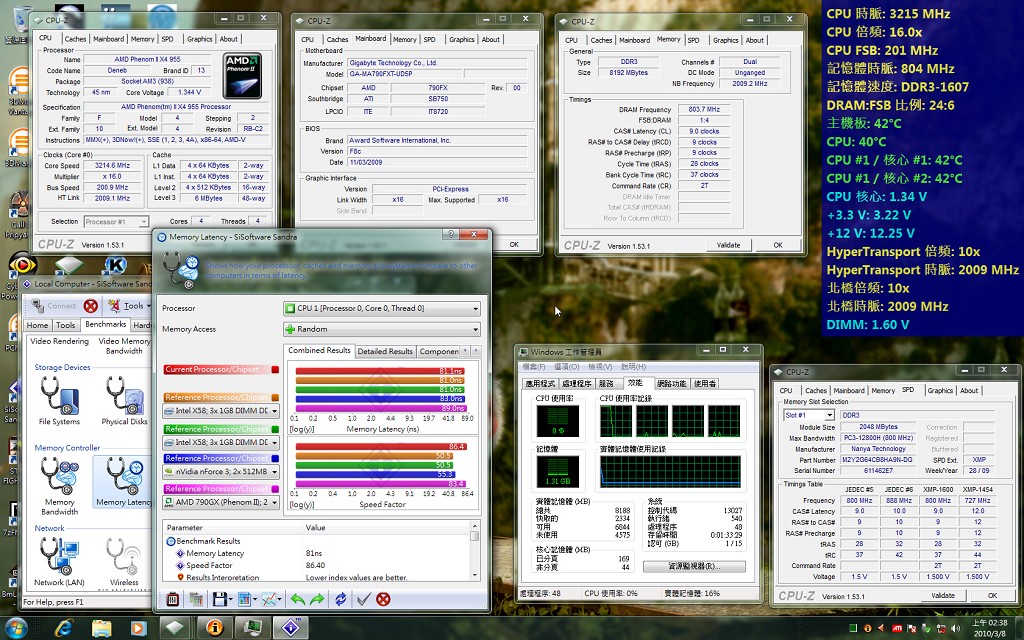
Task: Click Validate button in CPU-Z Memory window
Action: point(728,246)
